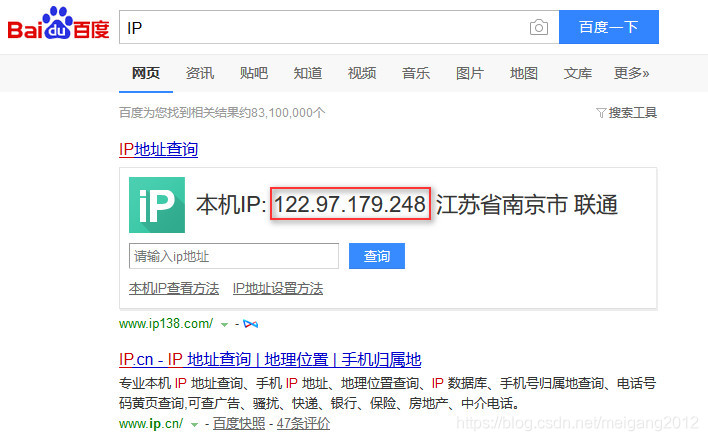The width and height of the screenshot is (708, 441).
Task: Open camera image search icon
Action: tap(539, 28)
